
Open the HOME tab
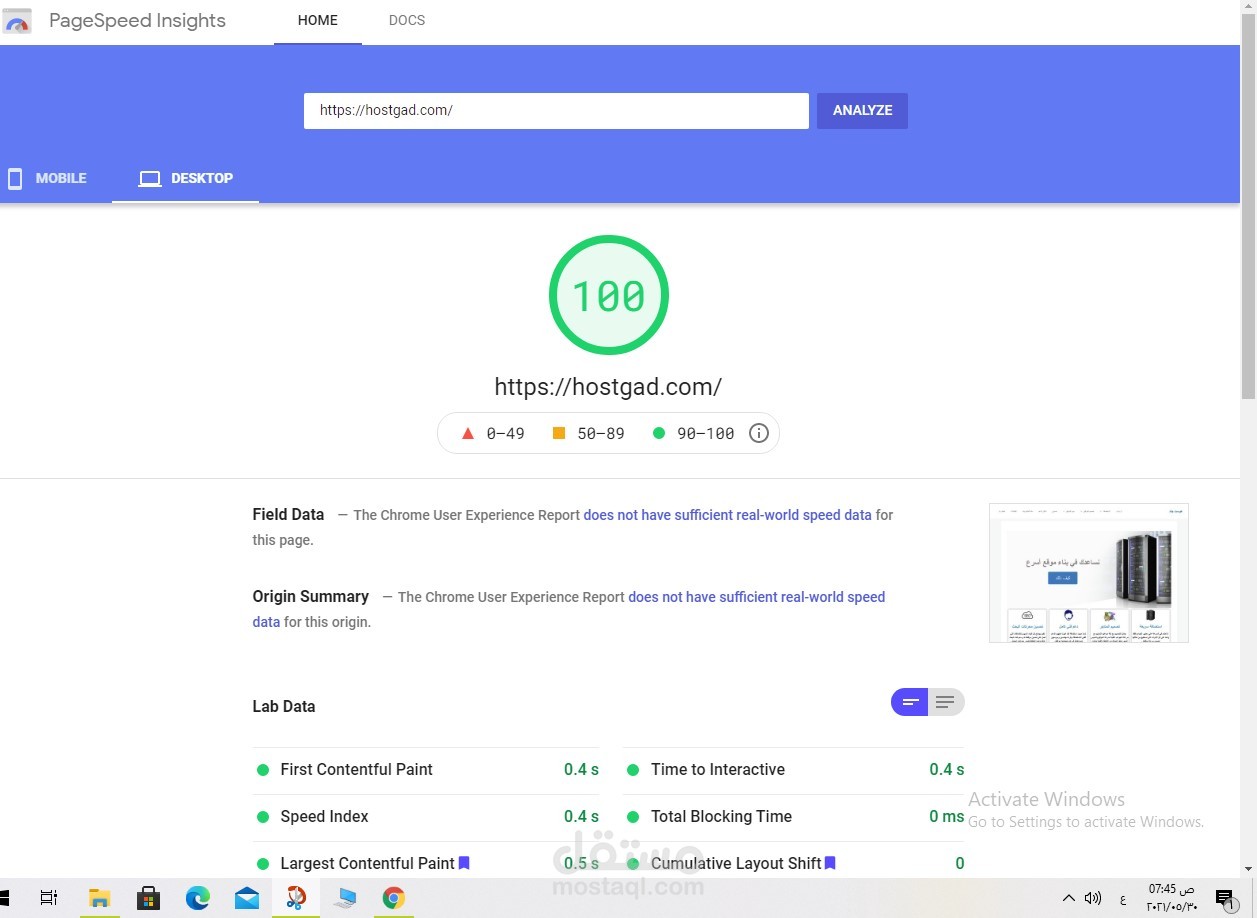[x=318, y=21]
